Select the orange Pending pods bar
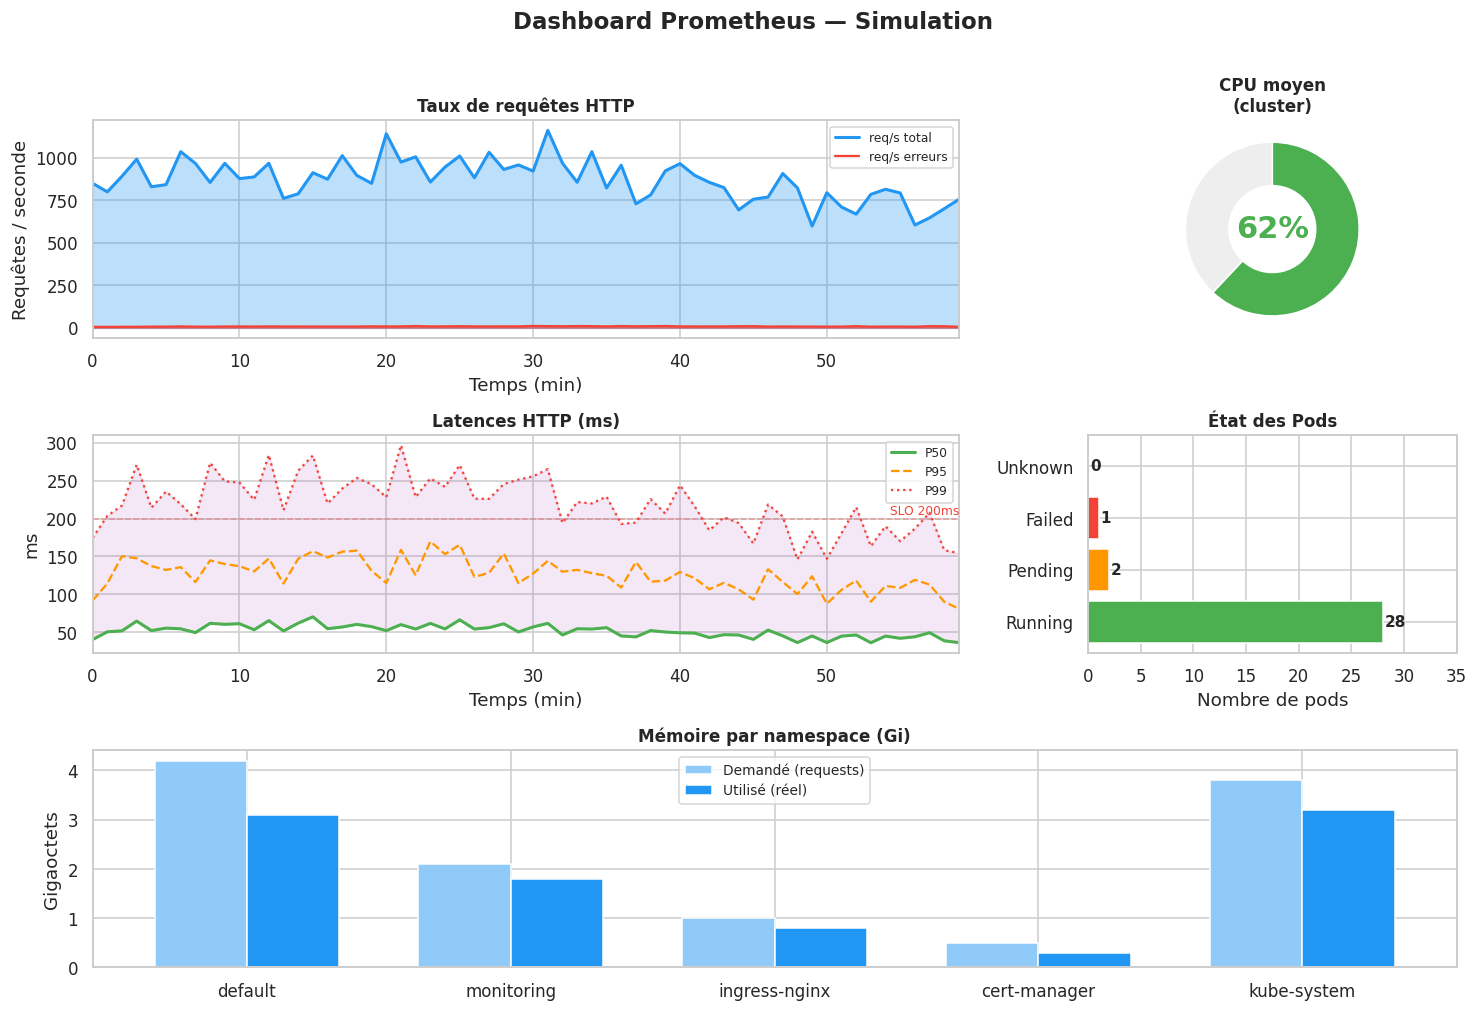This screenshot has height=1011, width=1478. [1098, 570]
